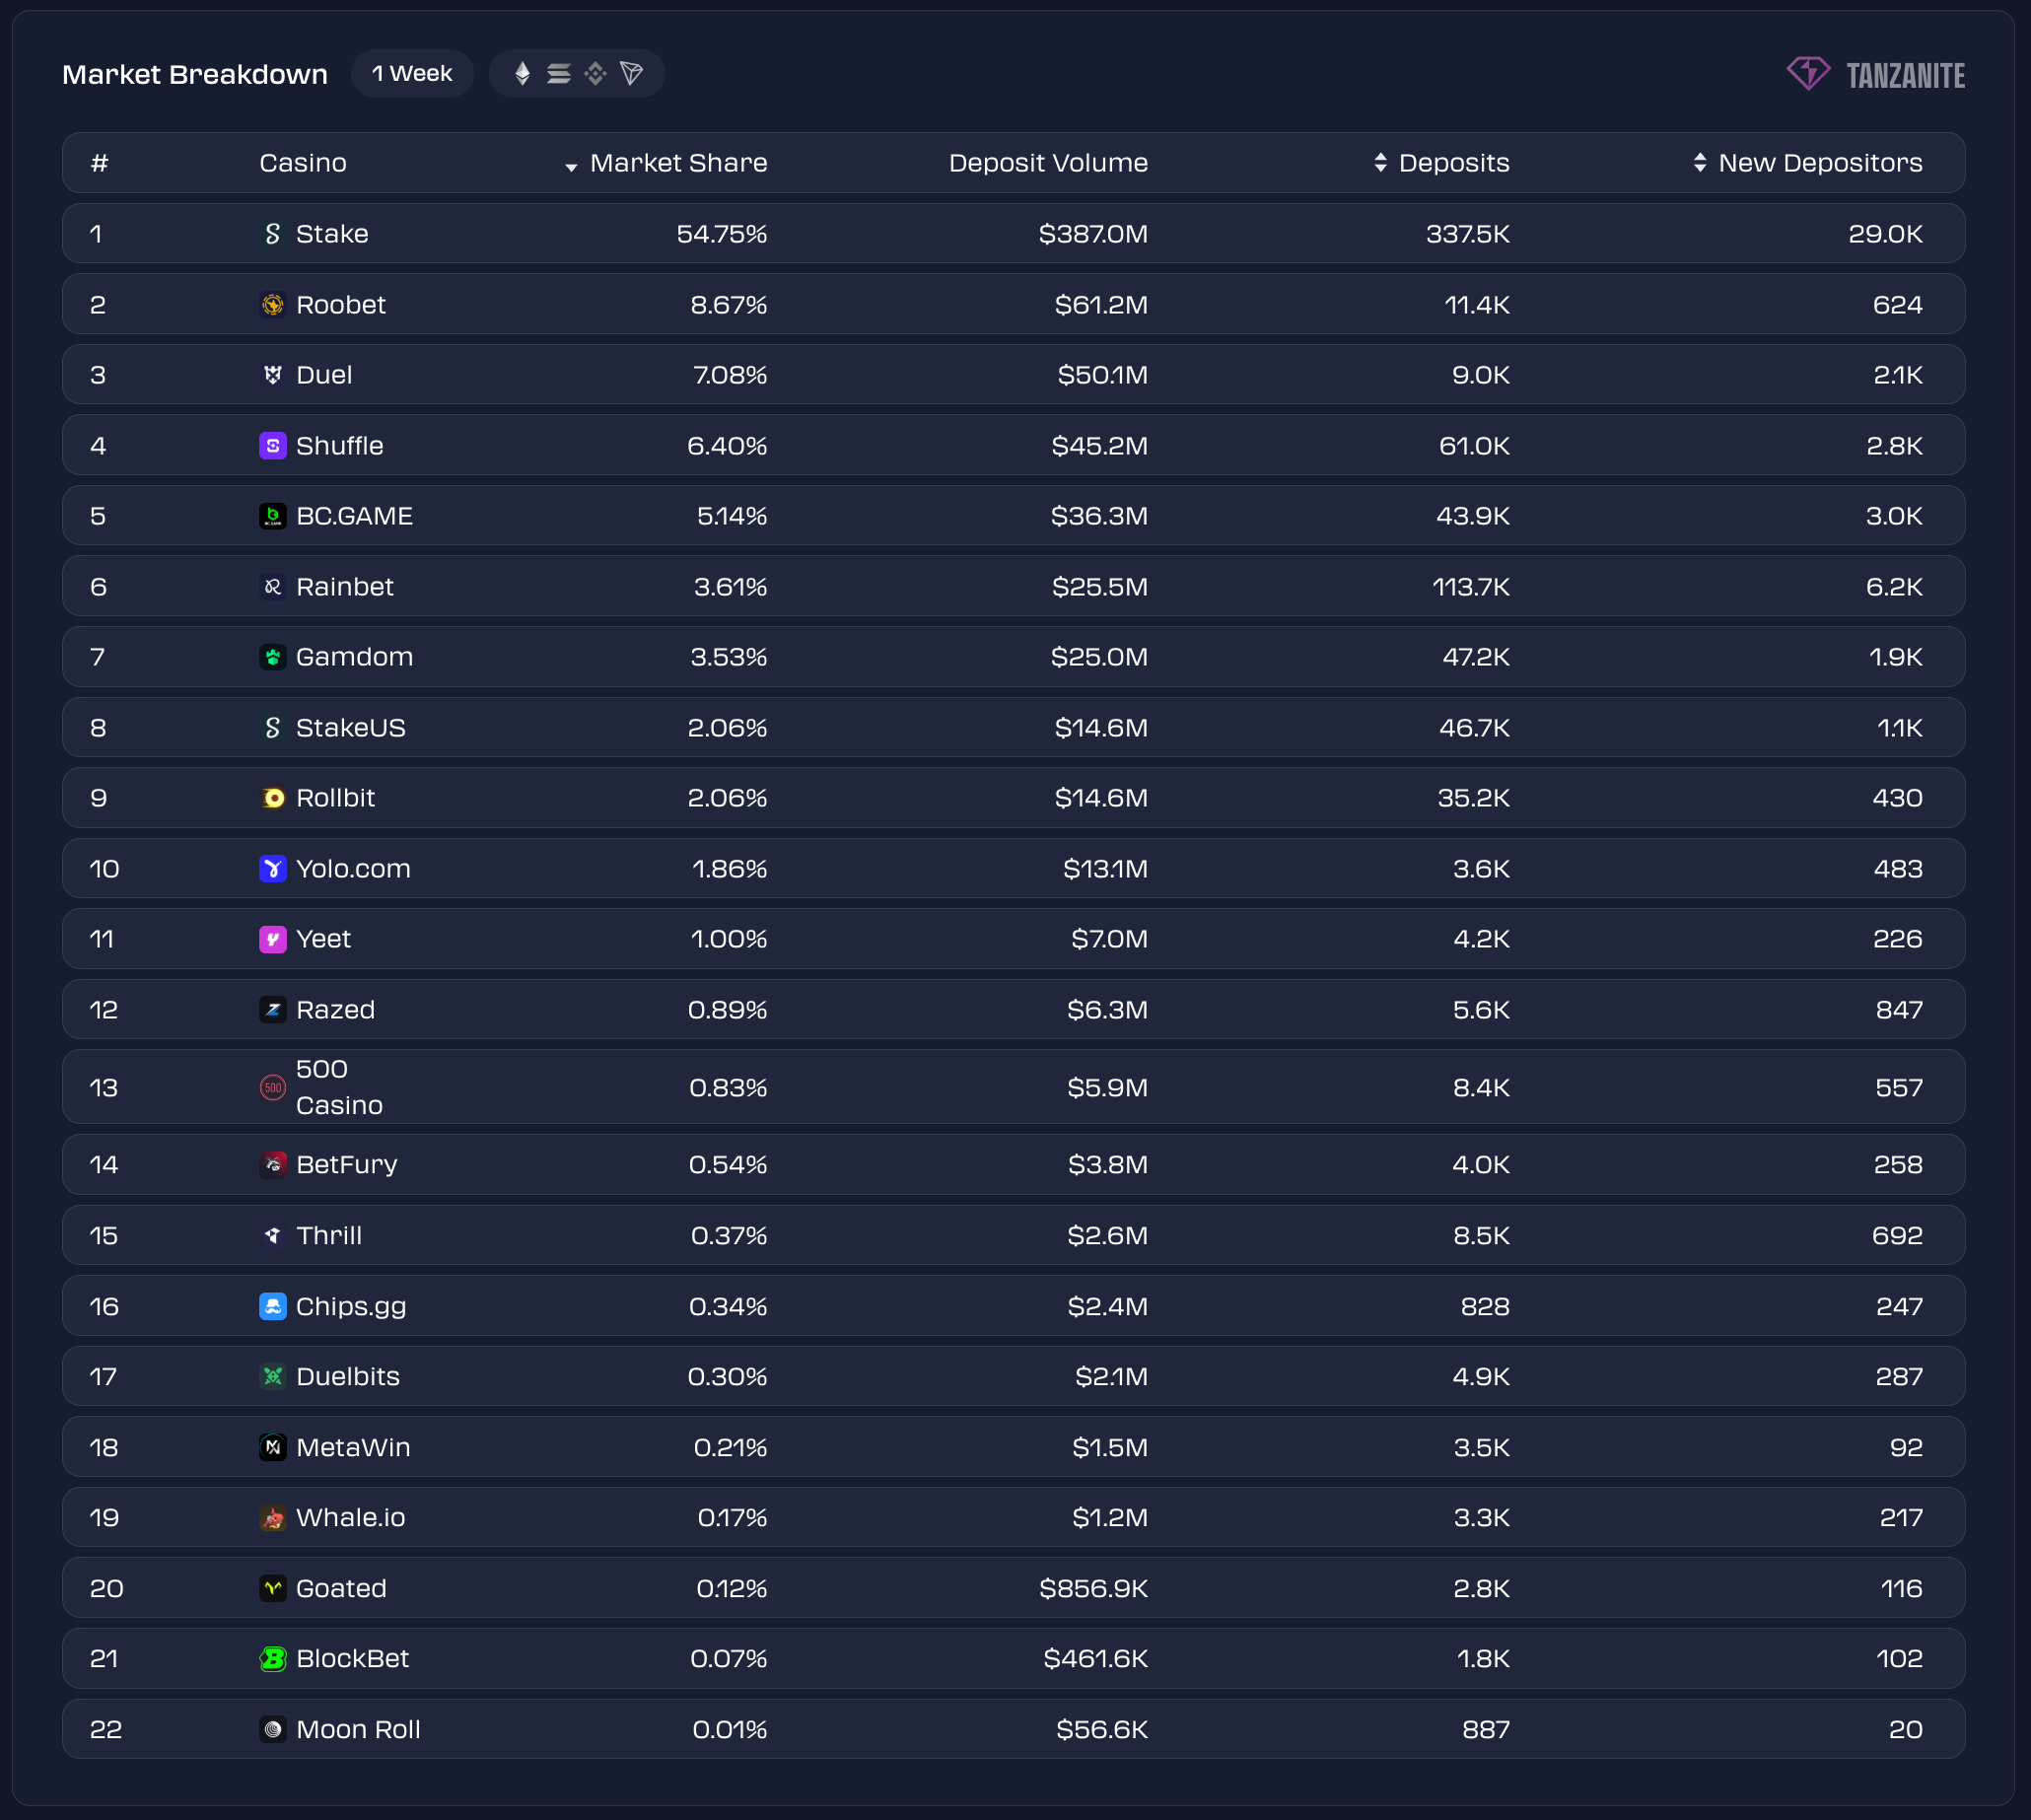Click the Yolo.com blue logo icon

pos(272,869)
